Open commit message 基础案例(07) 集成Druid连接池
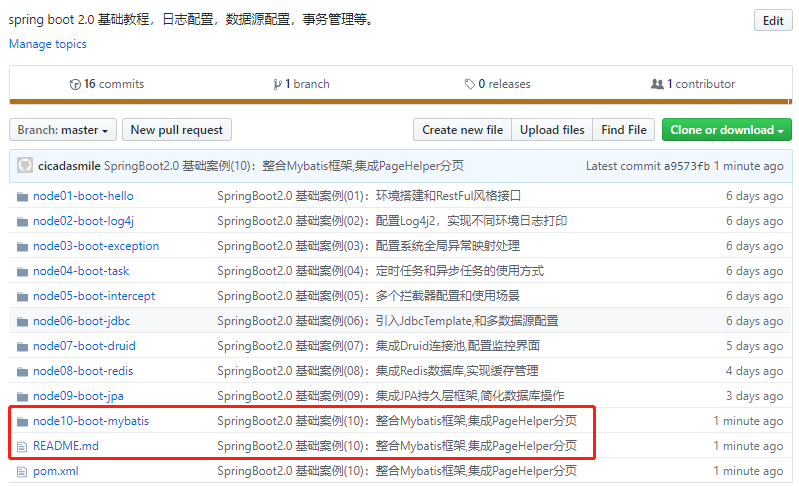 (378, 346)
